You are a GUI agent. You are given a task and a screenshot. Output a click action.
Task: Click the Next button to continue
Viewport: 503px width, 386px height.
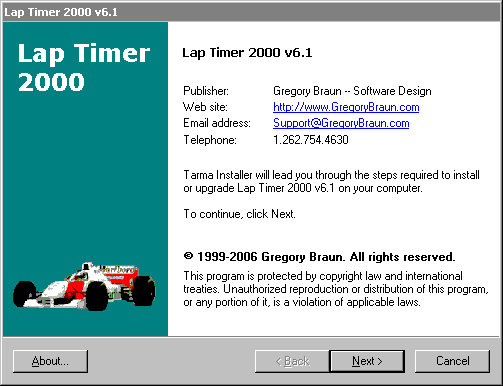(x=367, y=361)
